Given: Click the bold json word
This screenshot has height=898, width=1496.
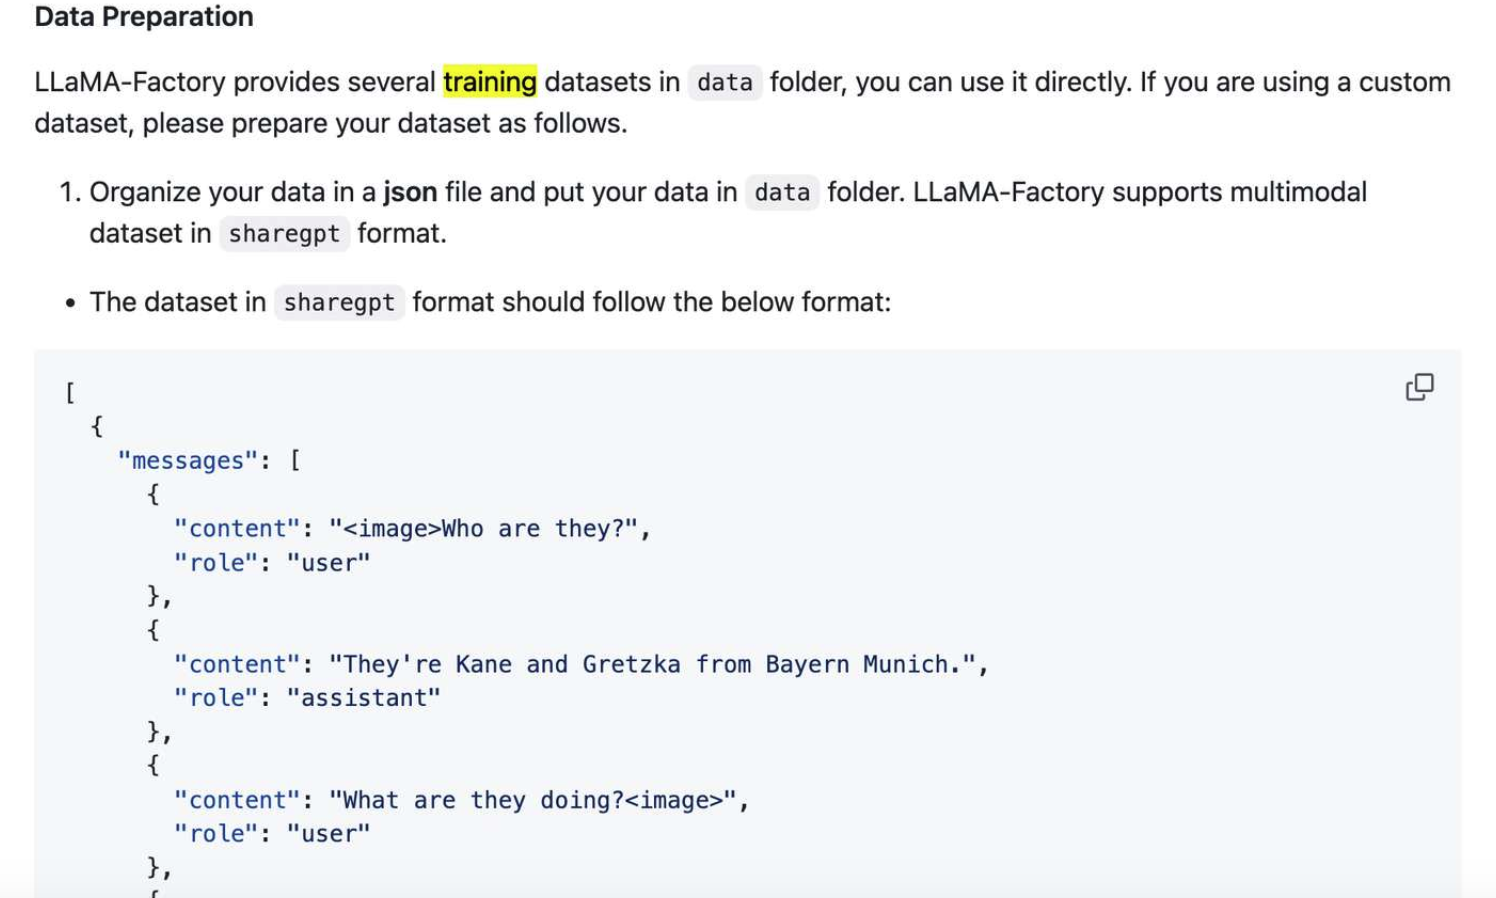Looking at the screenshot, I should (x=410, y=192).
